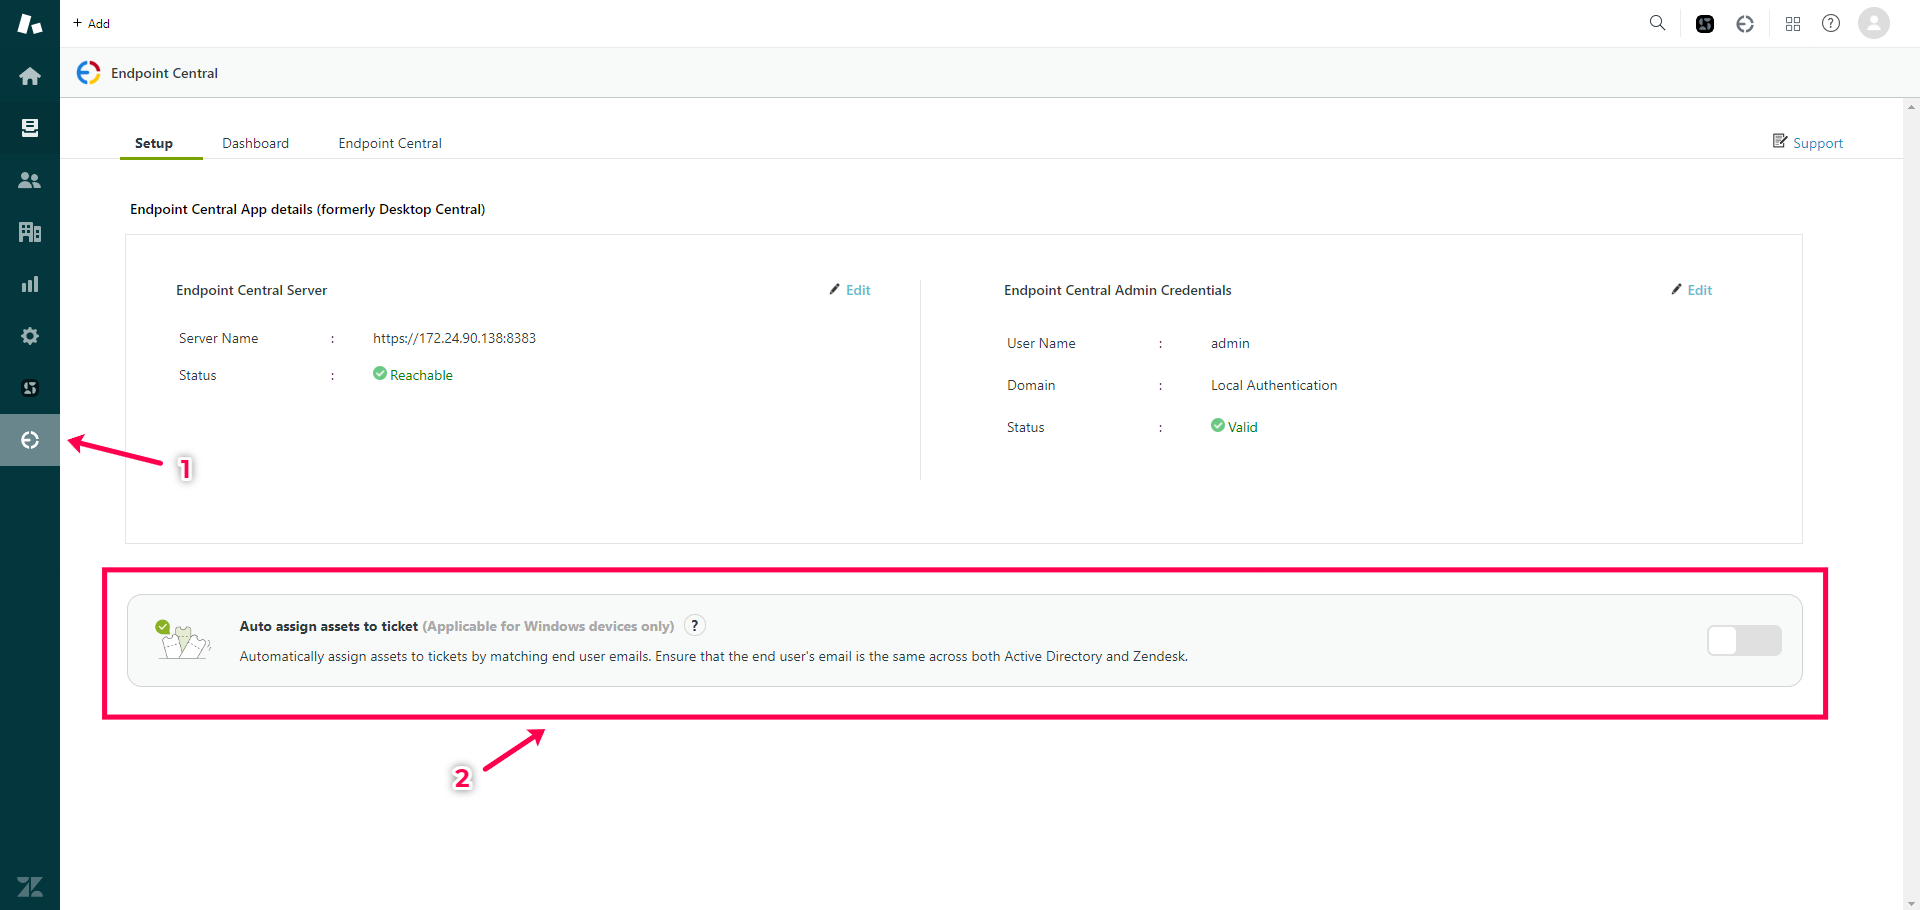Open the Home view from the sidebar

[30, 75]
